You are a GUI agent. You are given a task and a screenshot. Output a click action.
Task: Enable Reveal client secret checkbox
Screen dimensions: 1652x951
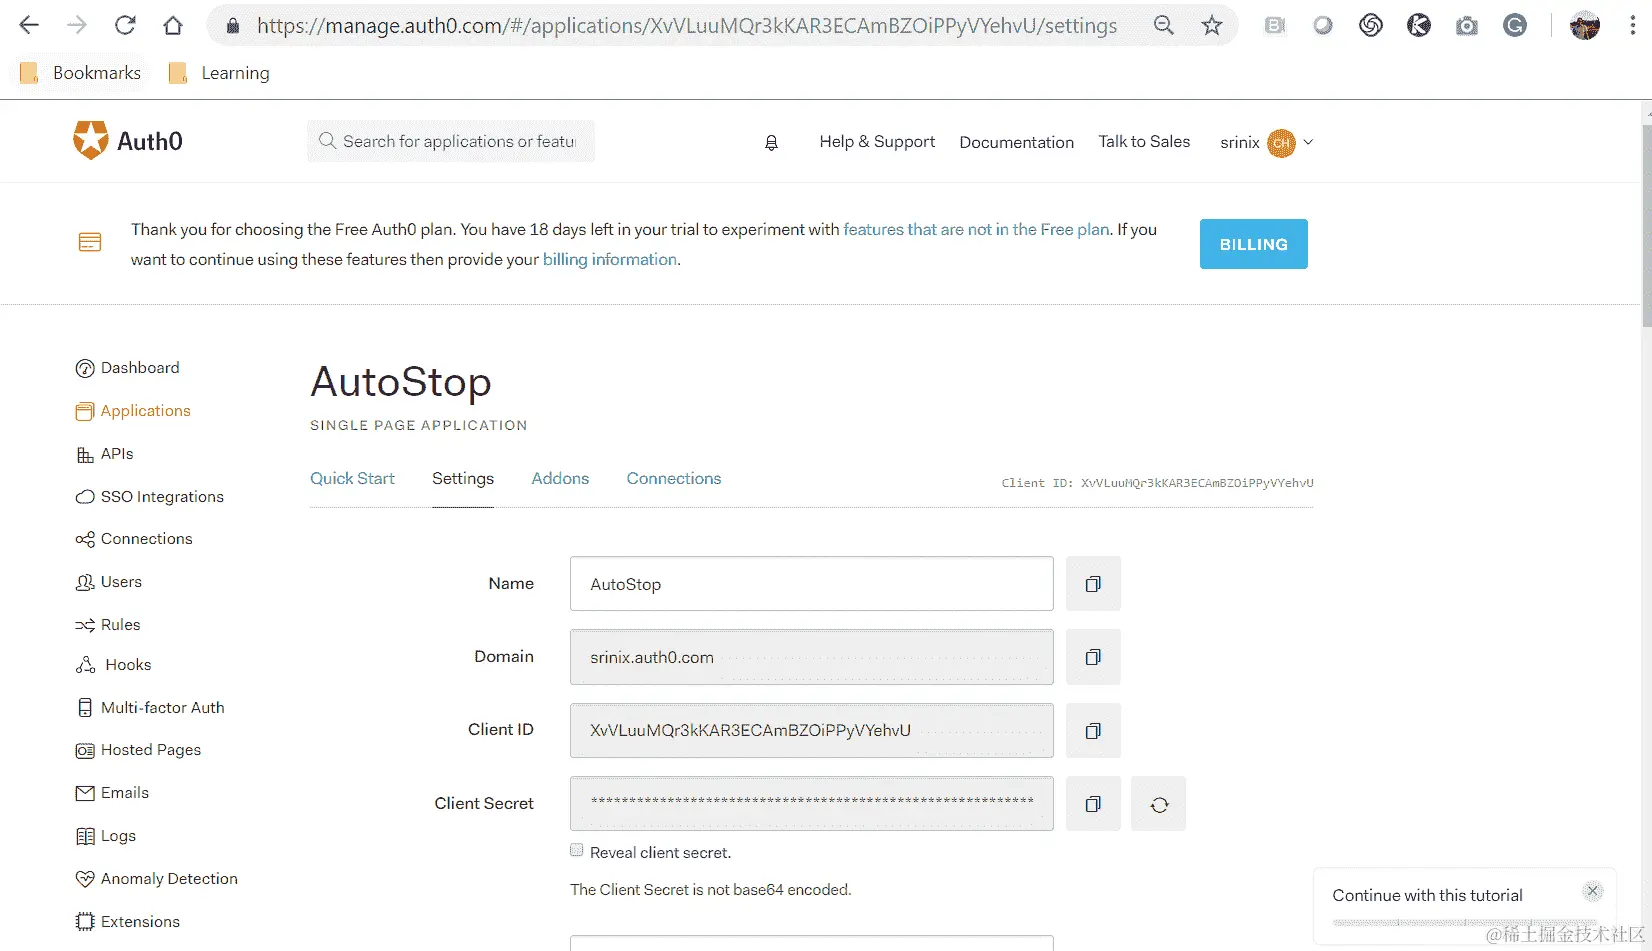pyautogui.click(x=577, y=850)
